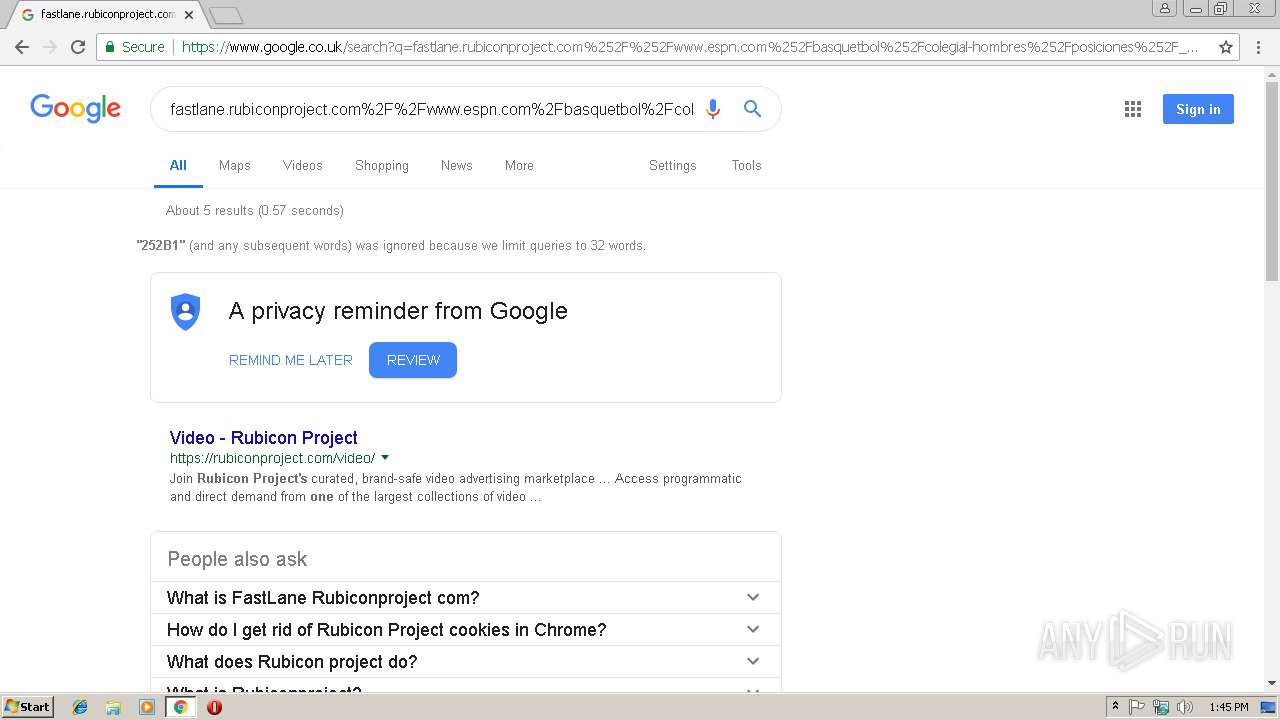This screenshot has height=720, width=1280.
Task: Open search Settings menu
Action: (673, 165)
